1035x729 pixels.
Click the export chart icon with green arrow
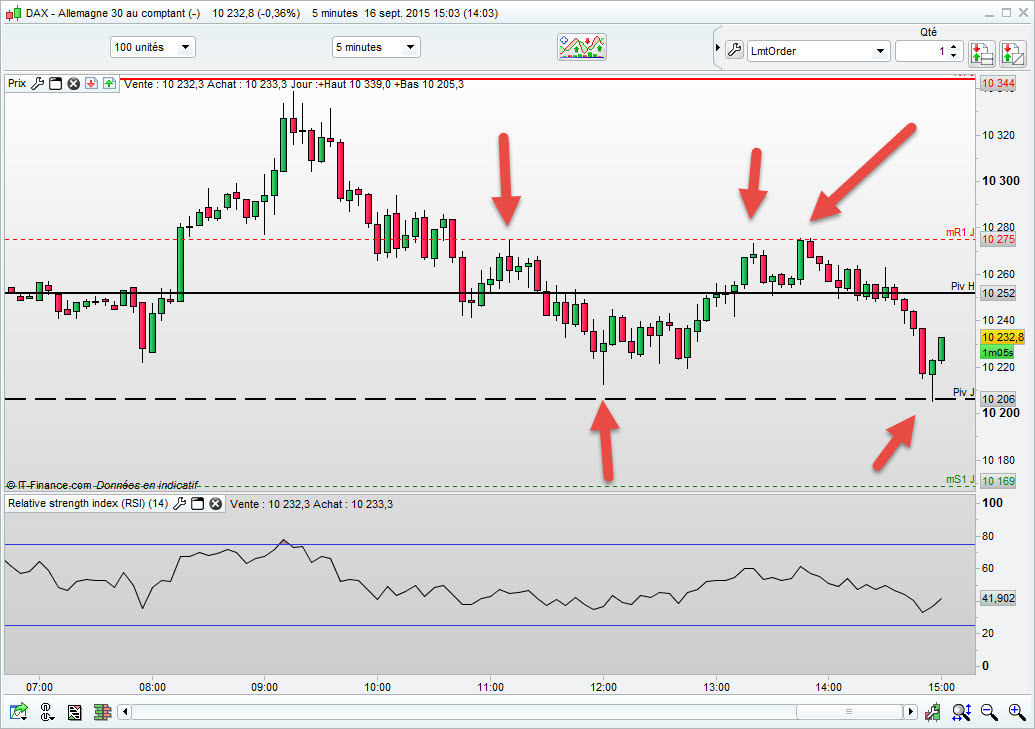tap(18, 712)
